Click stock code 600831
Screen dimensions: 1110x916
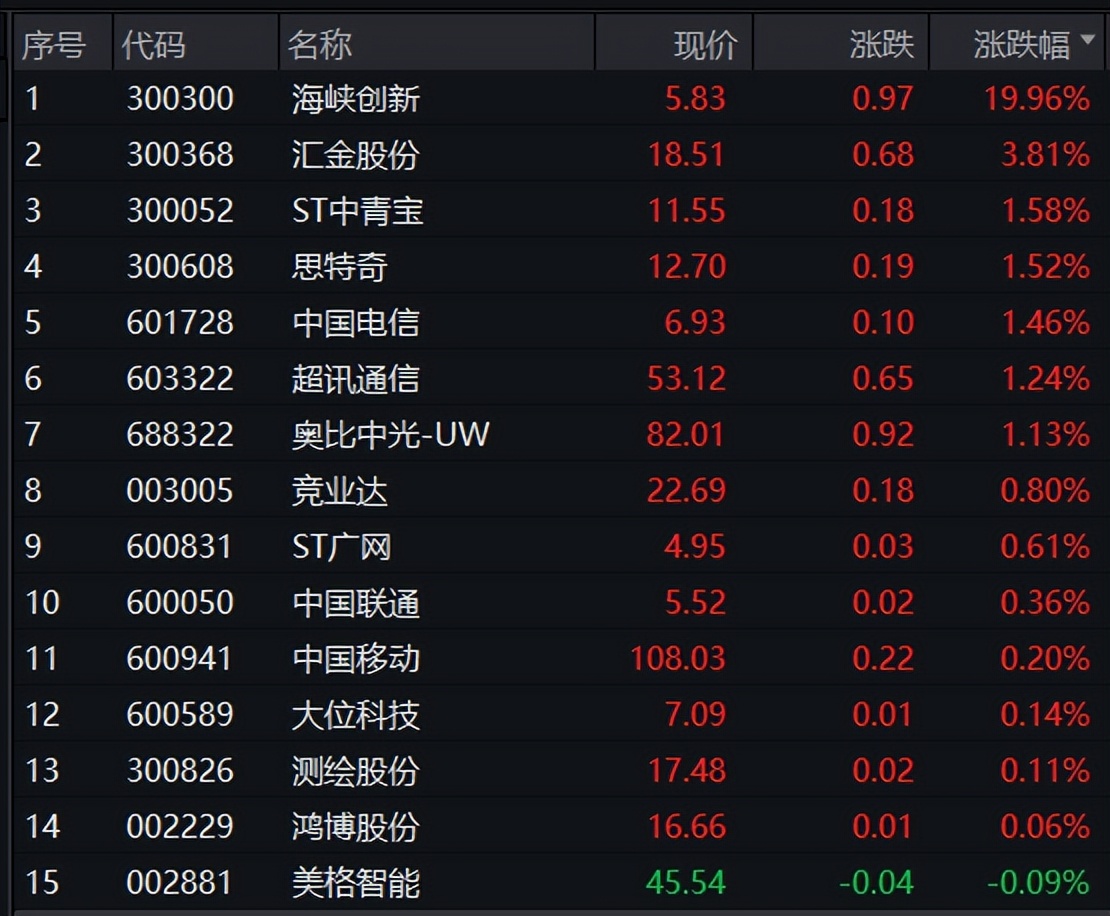pos(180,546)
